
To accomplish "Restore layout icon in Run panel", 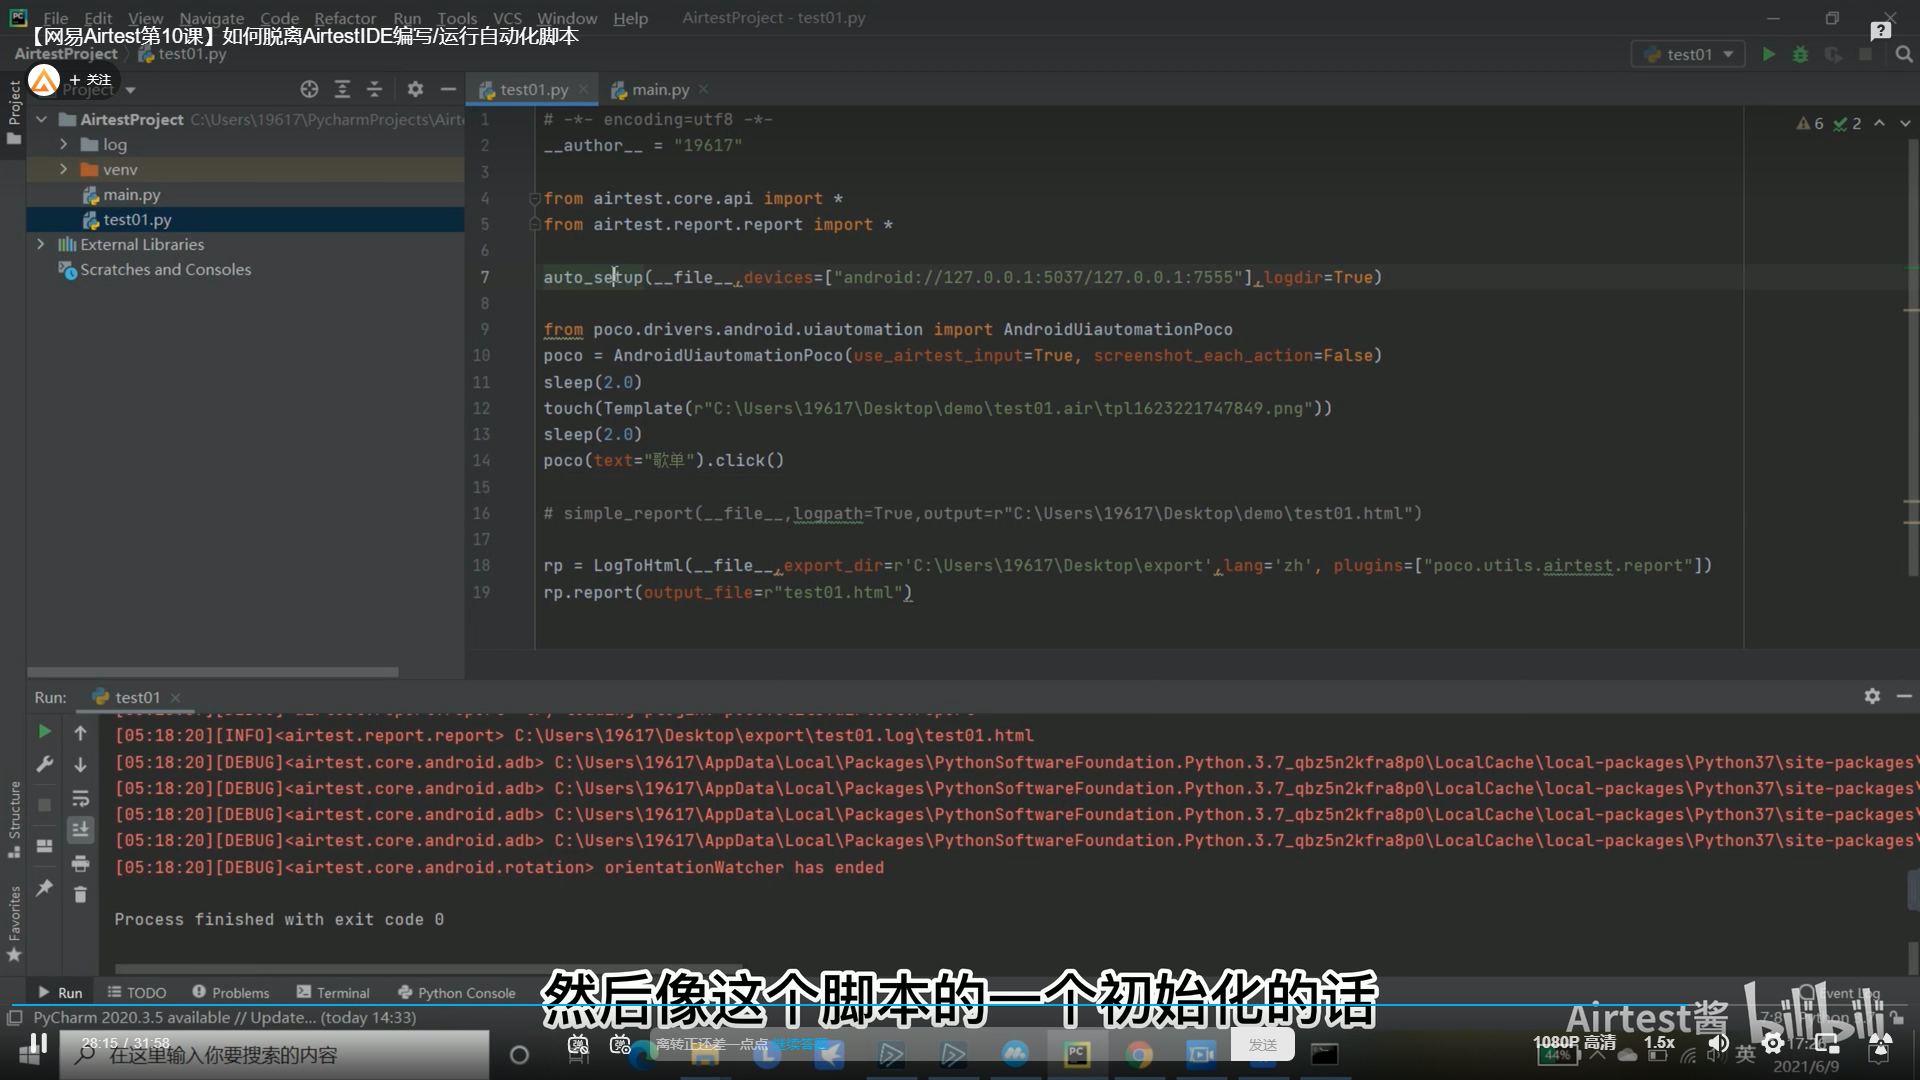I will click(x=44, y=846).
